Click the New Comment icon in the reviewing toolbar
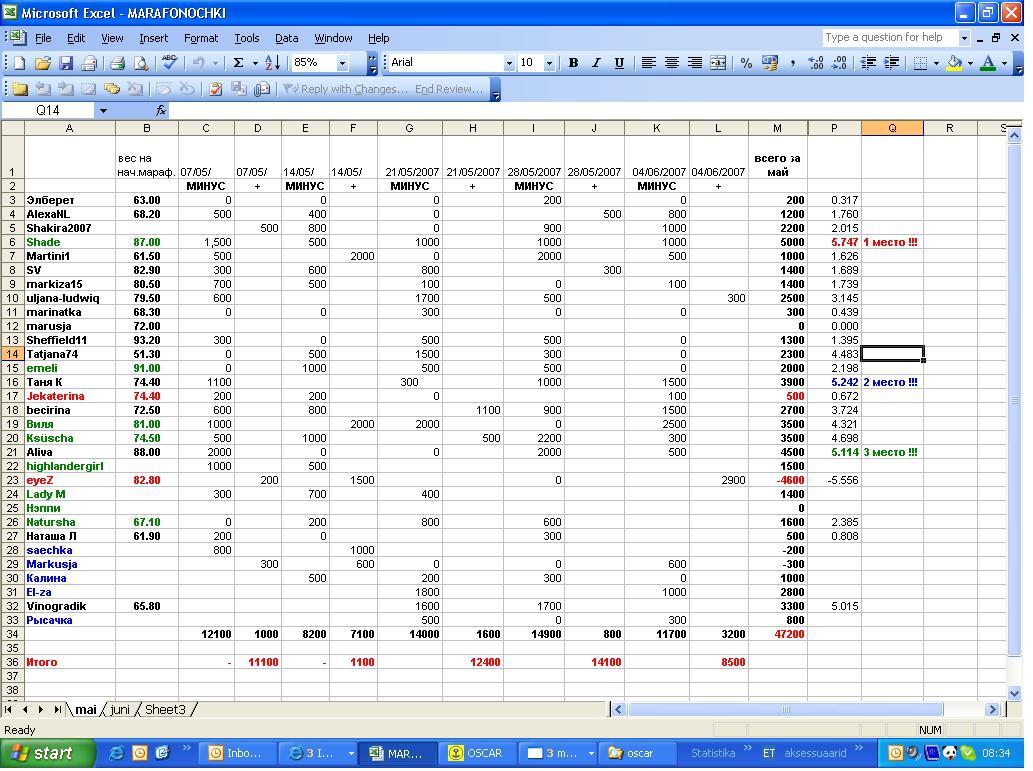The height and width of the screenshot is (771, 1033). pos(19,89)
